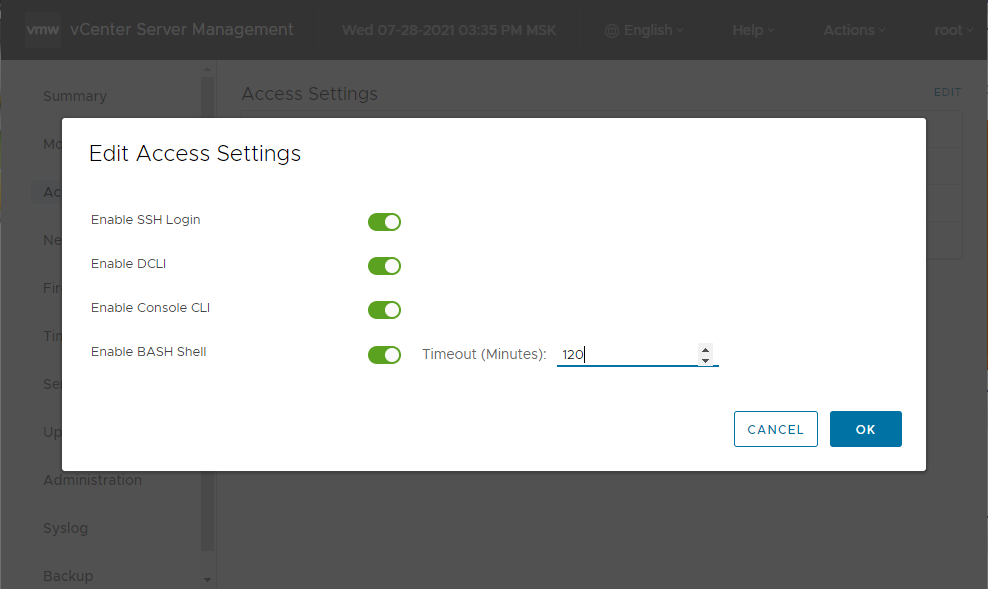Click the Timeout spinner down arrow
The width and height of the screenshot is (988, 589).
[x=707, y=359]
